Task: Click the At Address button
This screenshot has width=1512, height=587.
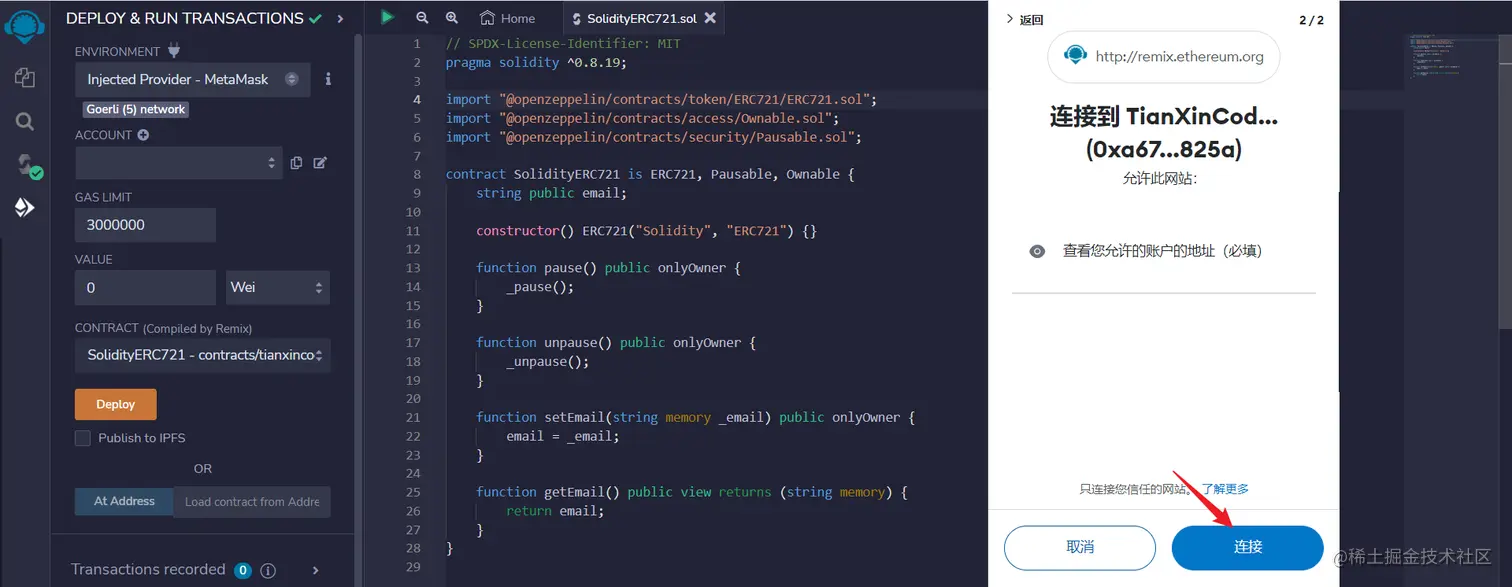Action: 124,501
